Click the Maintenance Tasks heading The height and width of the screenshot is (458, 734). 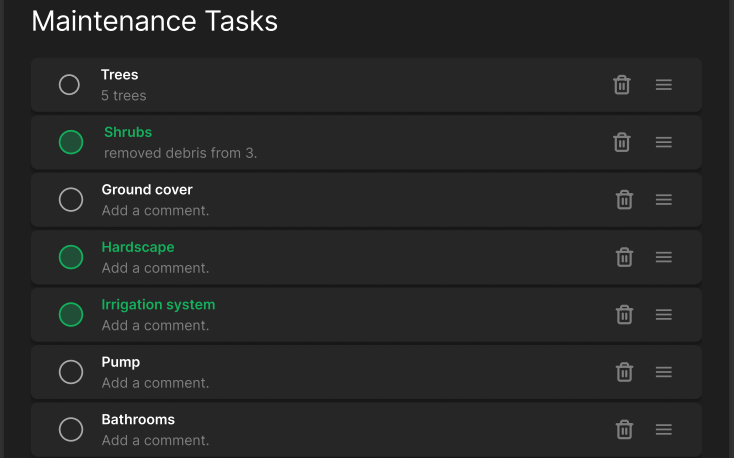point(154,22)
